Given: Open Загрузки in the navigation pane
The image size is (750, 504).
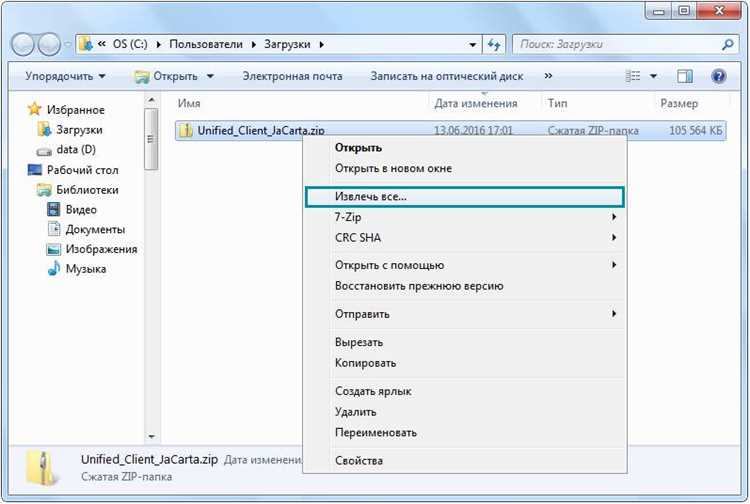Looking at the screenshot, I should point(70,130).
